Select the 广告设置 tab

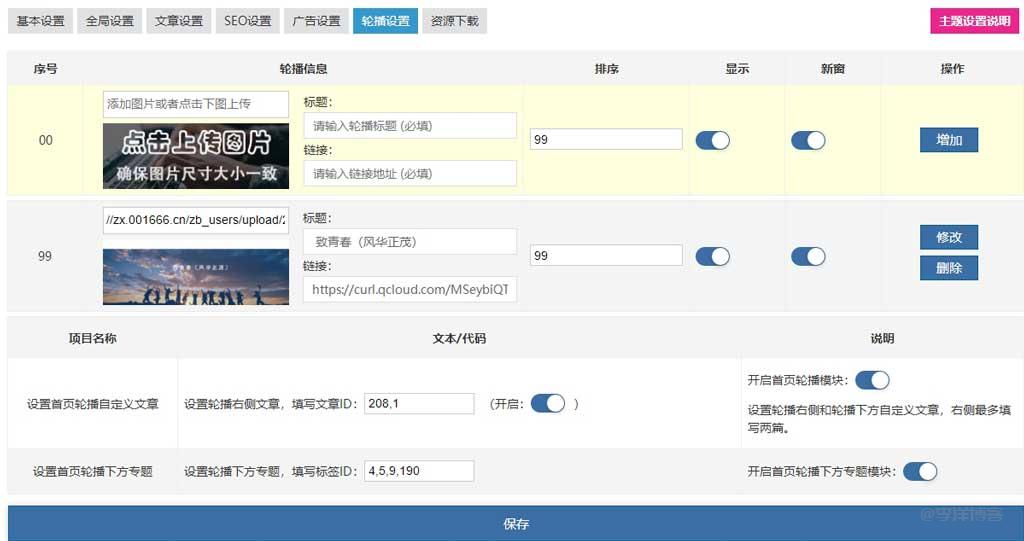click(x=316, y=21)
